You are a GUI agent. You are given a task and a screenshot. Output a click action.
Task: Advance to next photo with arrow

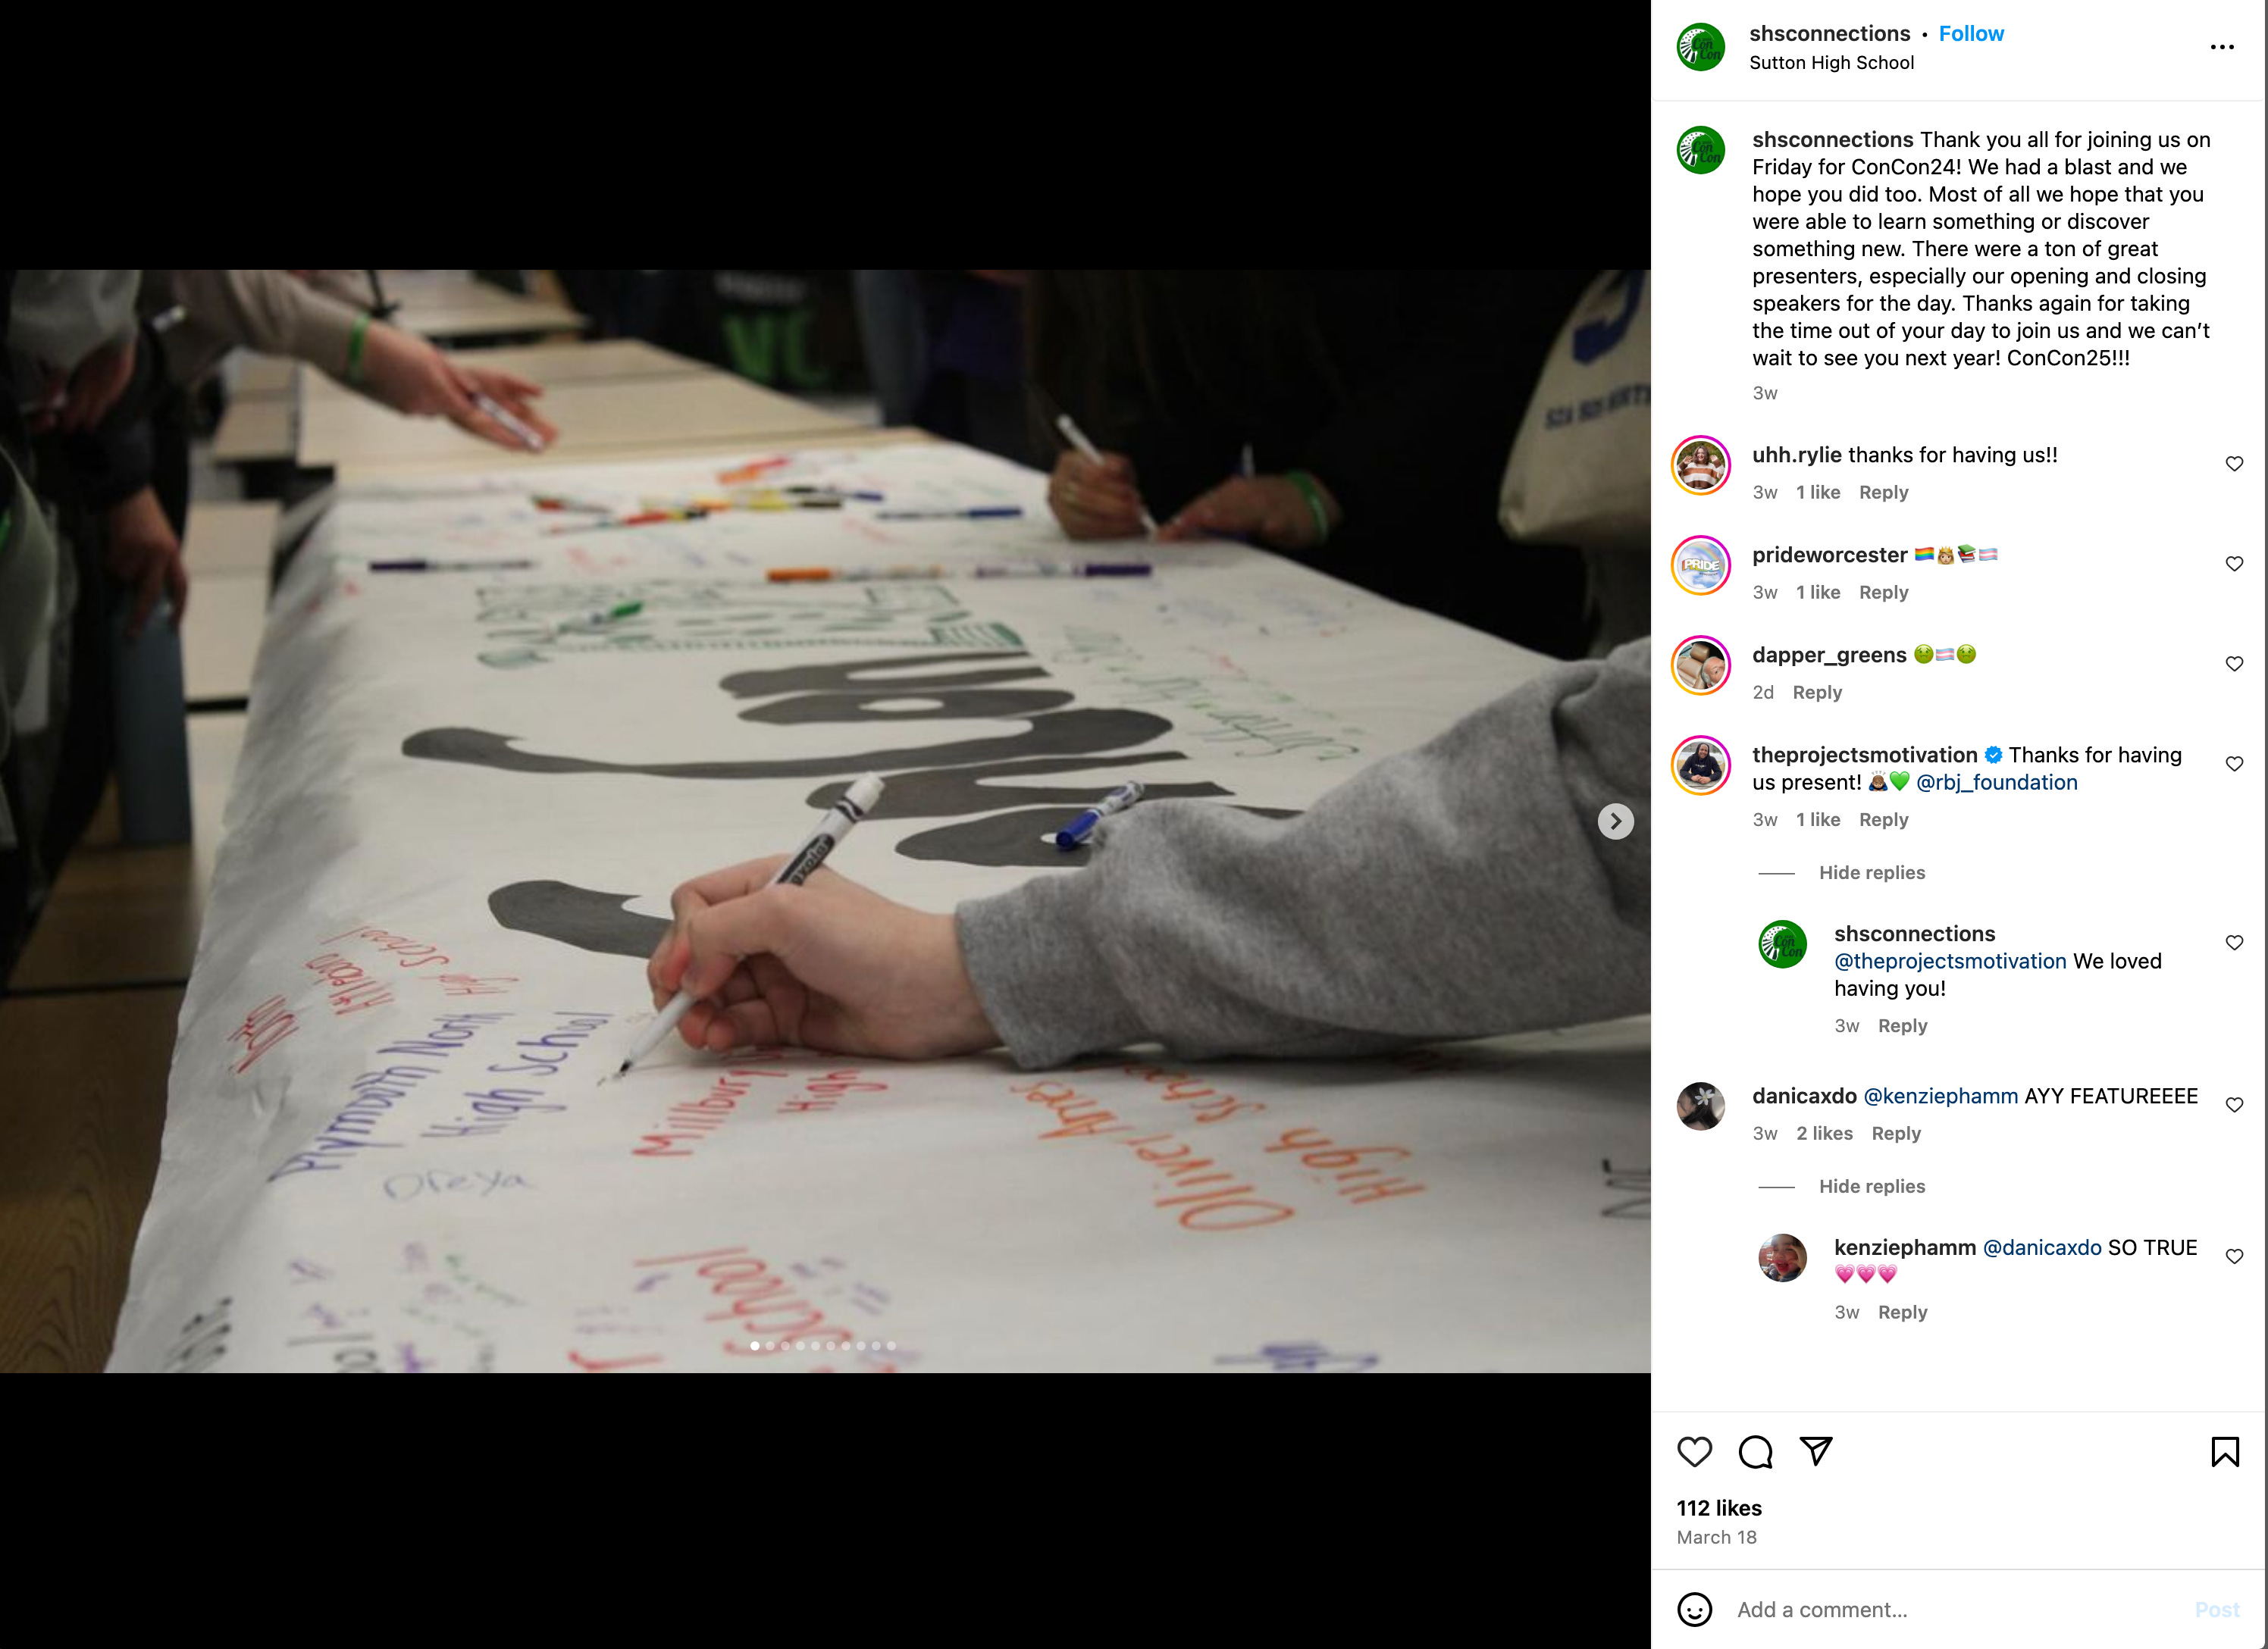point(1615,821)
